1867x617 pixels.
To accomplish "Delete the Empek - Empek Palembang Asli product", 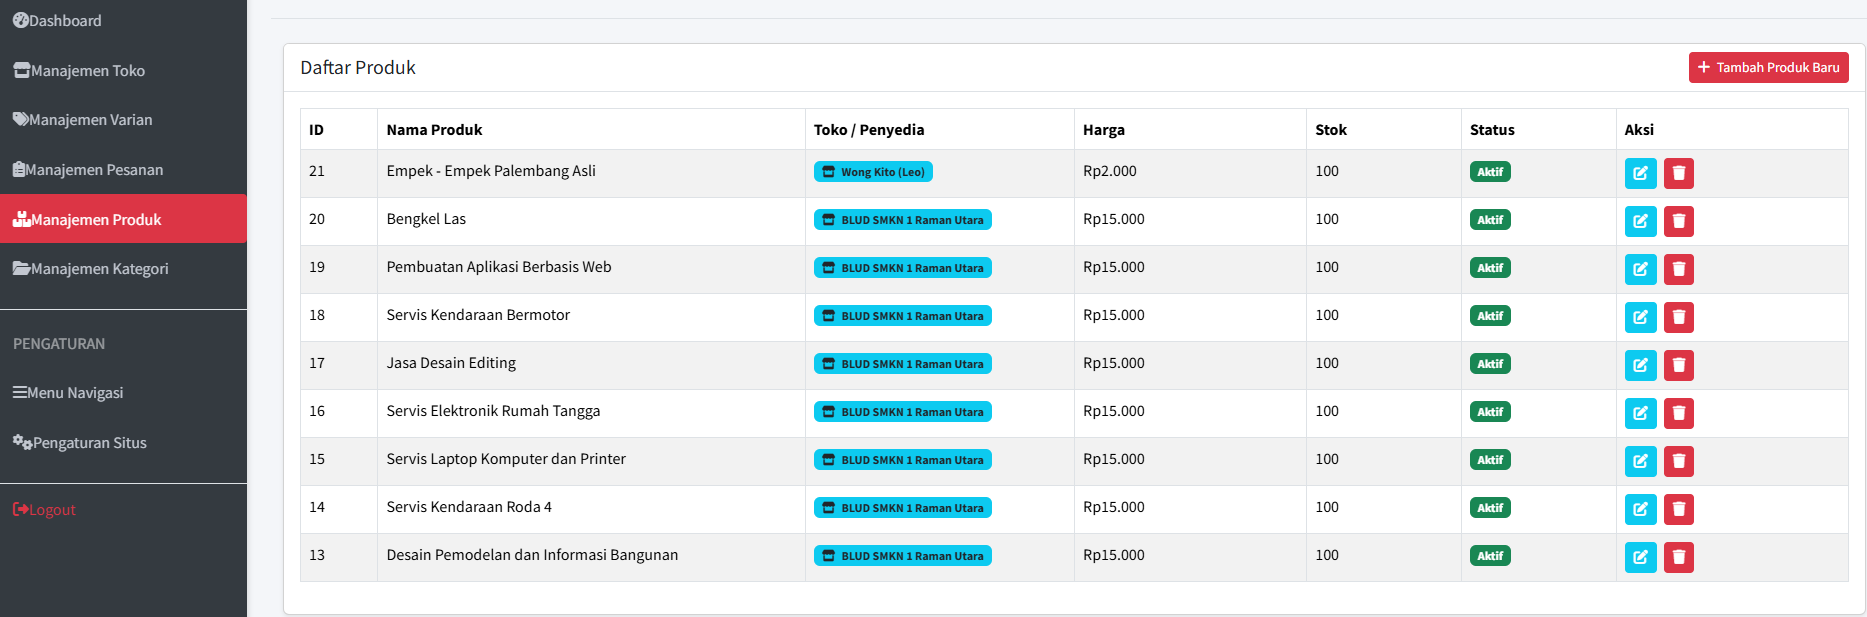I will pyautogui.click(x=1678, y=173).
